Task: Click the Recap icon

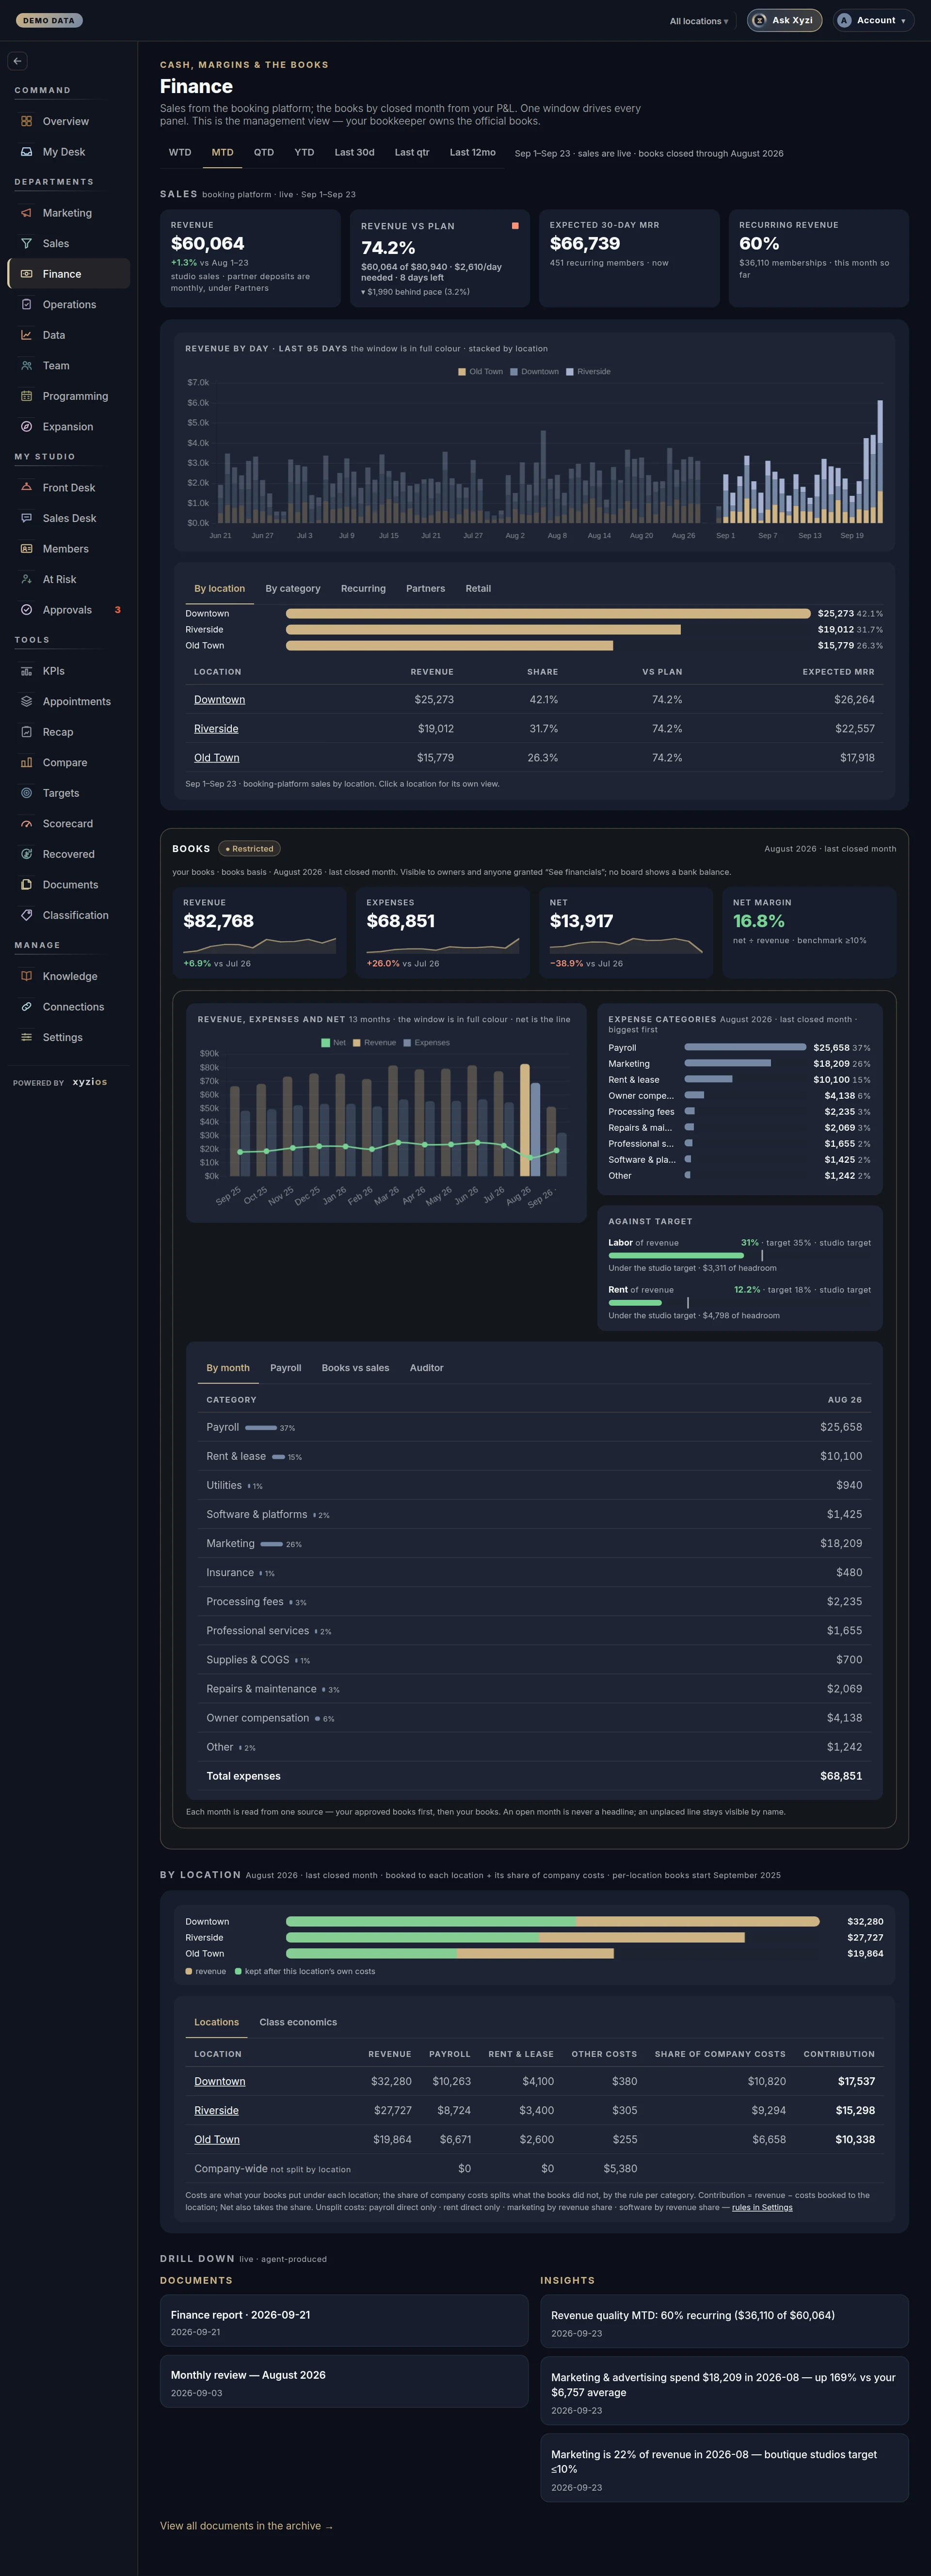Action: point(27,732)
